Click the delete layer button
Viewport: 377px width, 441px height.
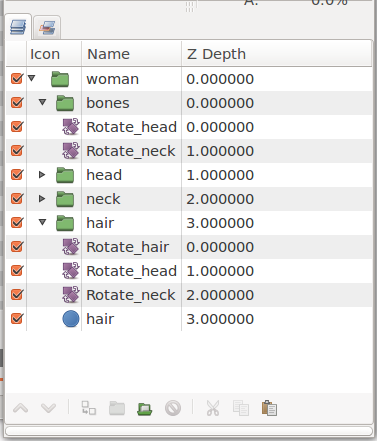coord(173,408)
